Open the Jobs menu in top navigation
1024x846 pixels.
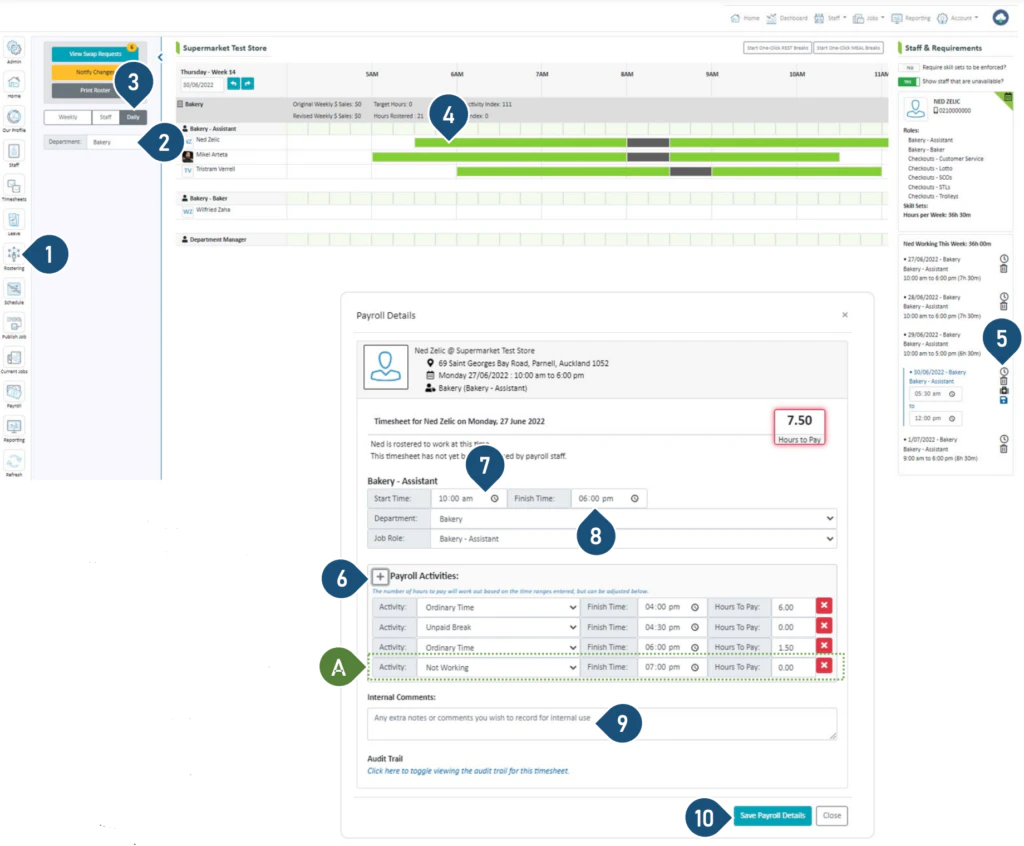869,18
